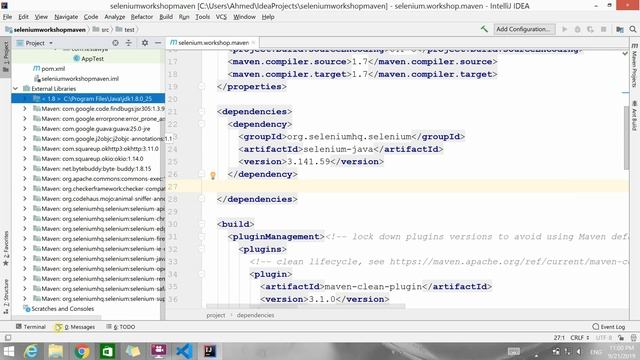Open Ant Build side panel
This screenshot has width=640, height=360.
pyautogui.click(x=634, y=116)
